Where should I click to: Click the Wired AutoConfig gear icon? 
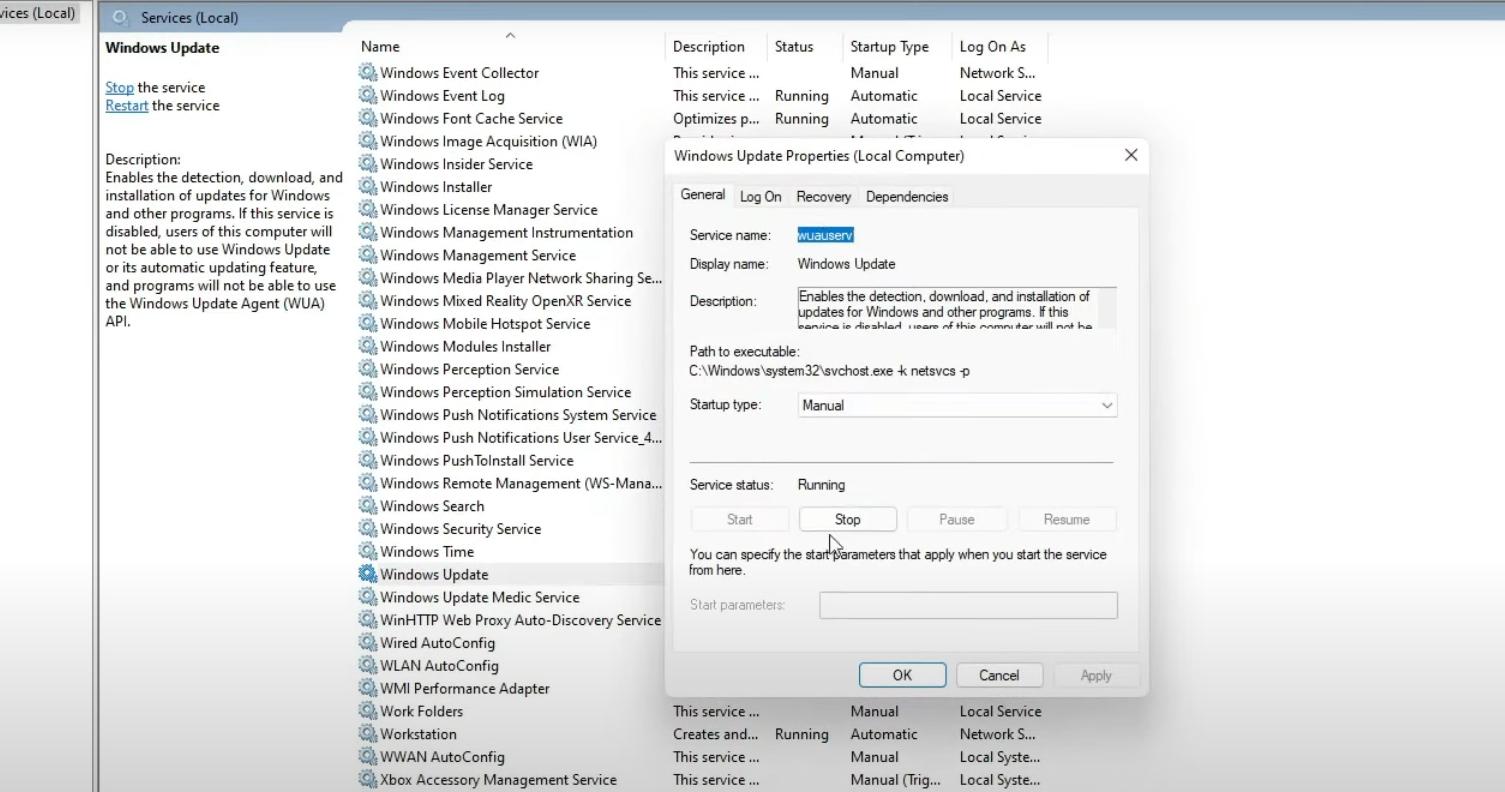point(367,643)
